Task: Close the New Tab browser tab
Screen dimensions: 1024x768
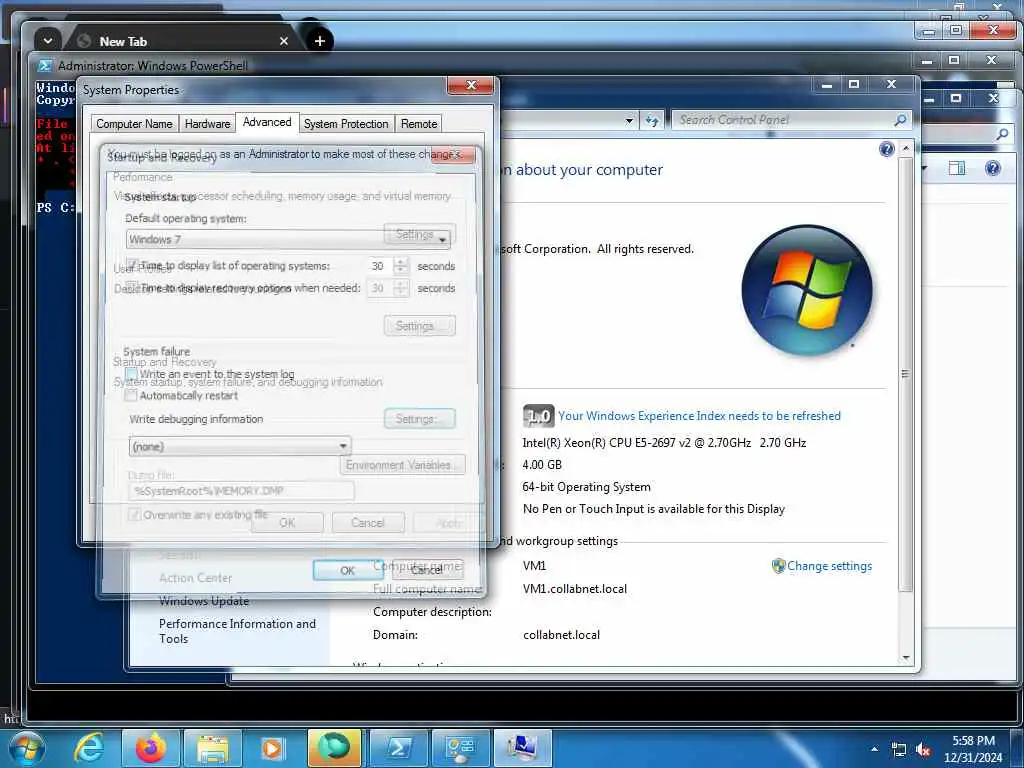Action: pos(283,41)
